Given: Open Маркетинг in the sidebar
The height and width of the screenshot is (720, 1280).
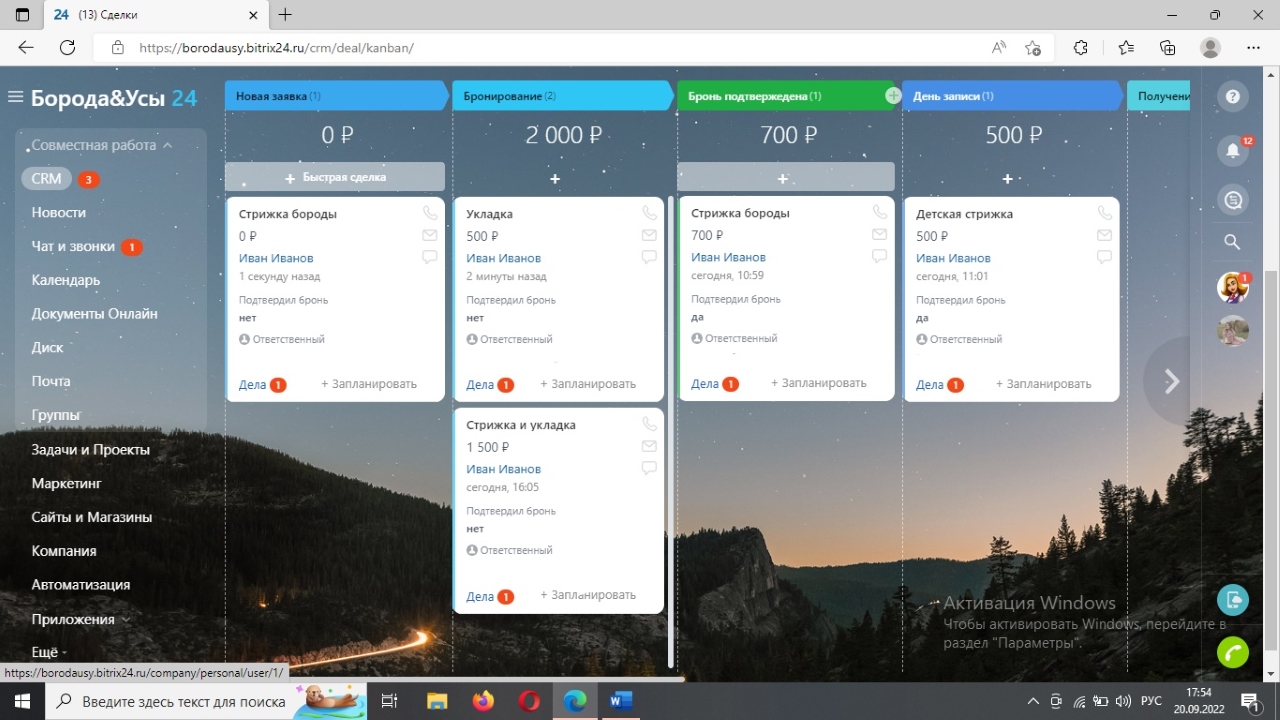Looking at the screenshot, I should pyautogui.click(x=67, y=483).
